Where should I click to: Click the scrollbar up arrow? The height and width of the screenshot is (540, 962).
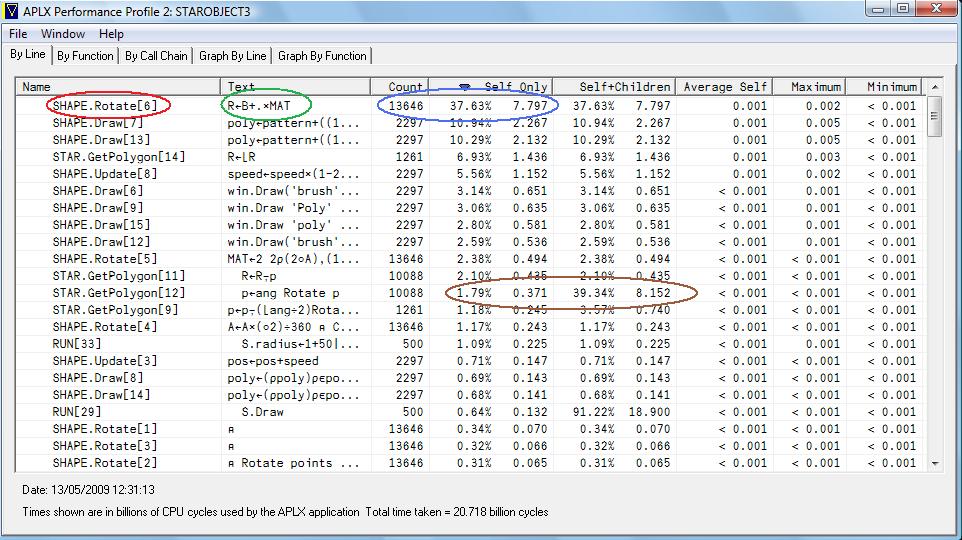(934, 87)
